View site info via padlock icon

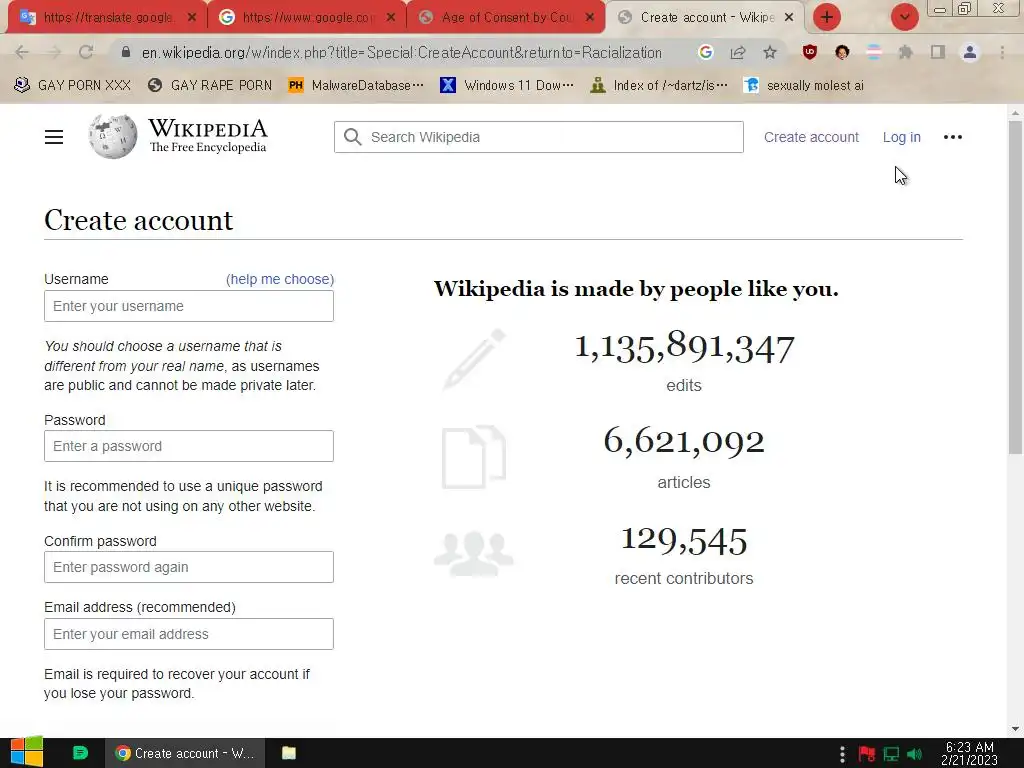pos(126,52)
